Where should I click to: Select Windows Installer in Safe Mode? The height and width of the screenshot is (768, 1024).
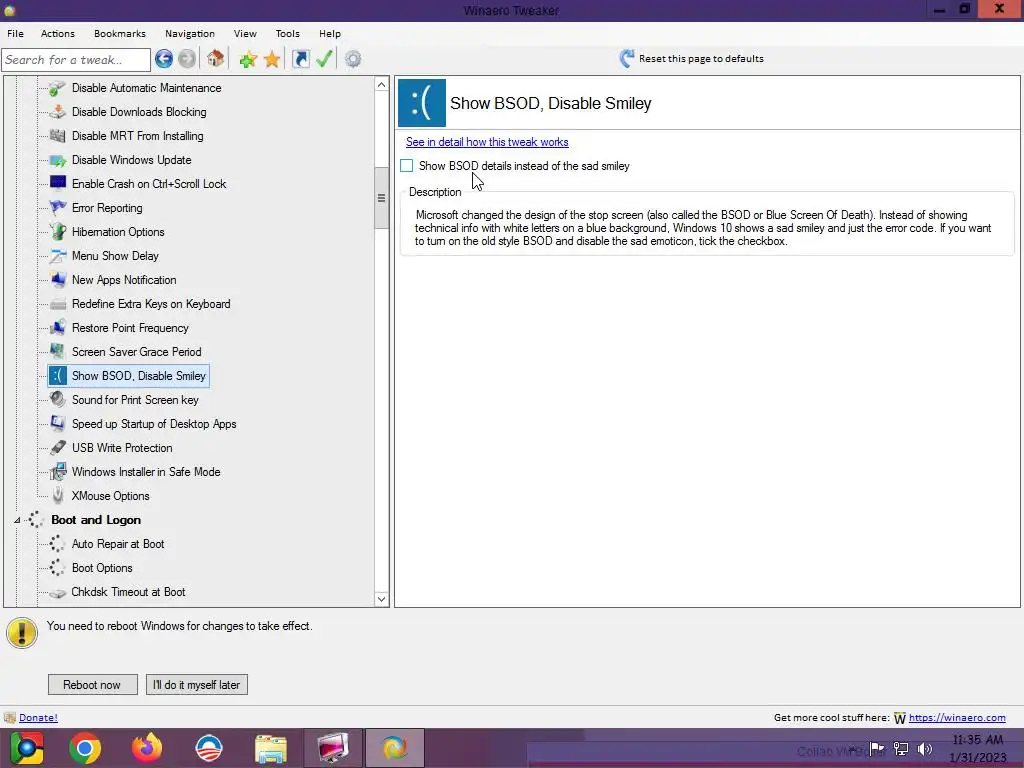(146, 472)
